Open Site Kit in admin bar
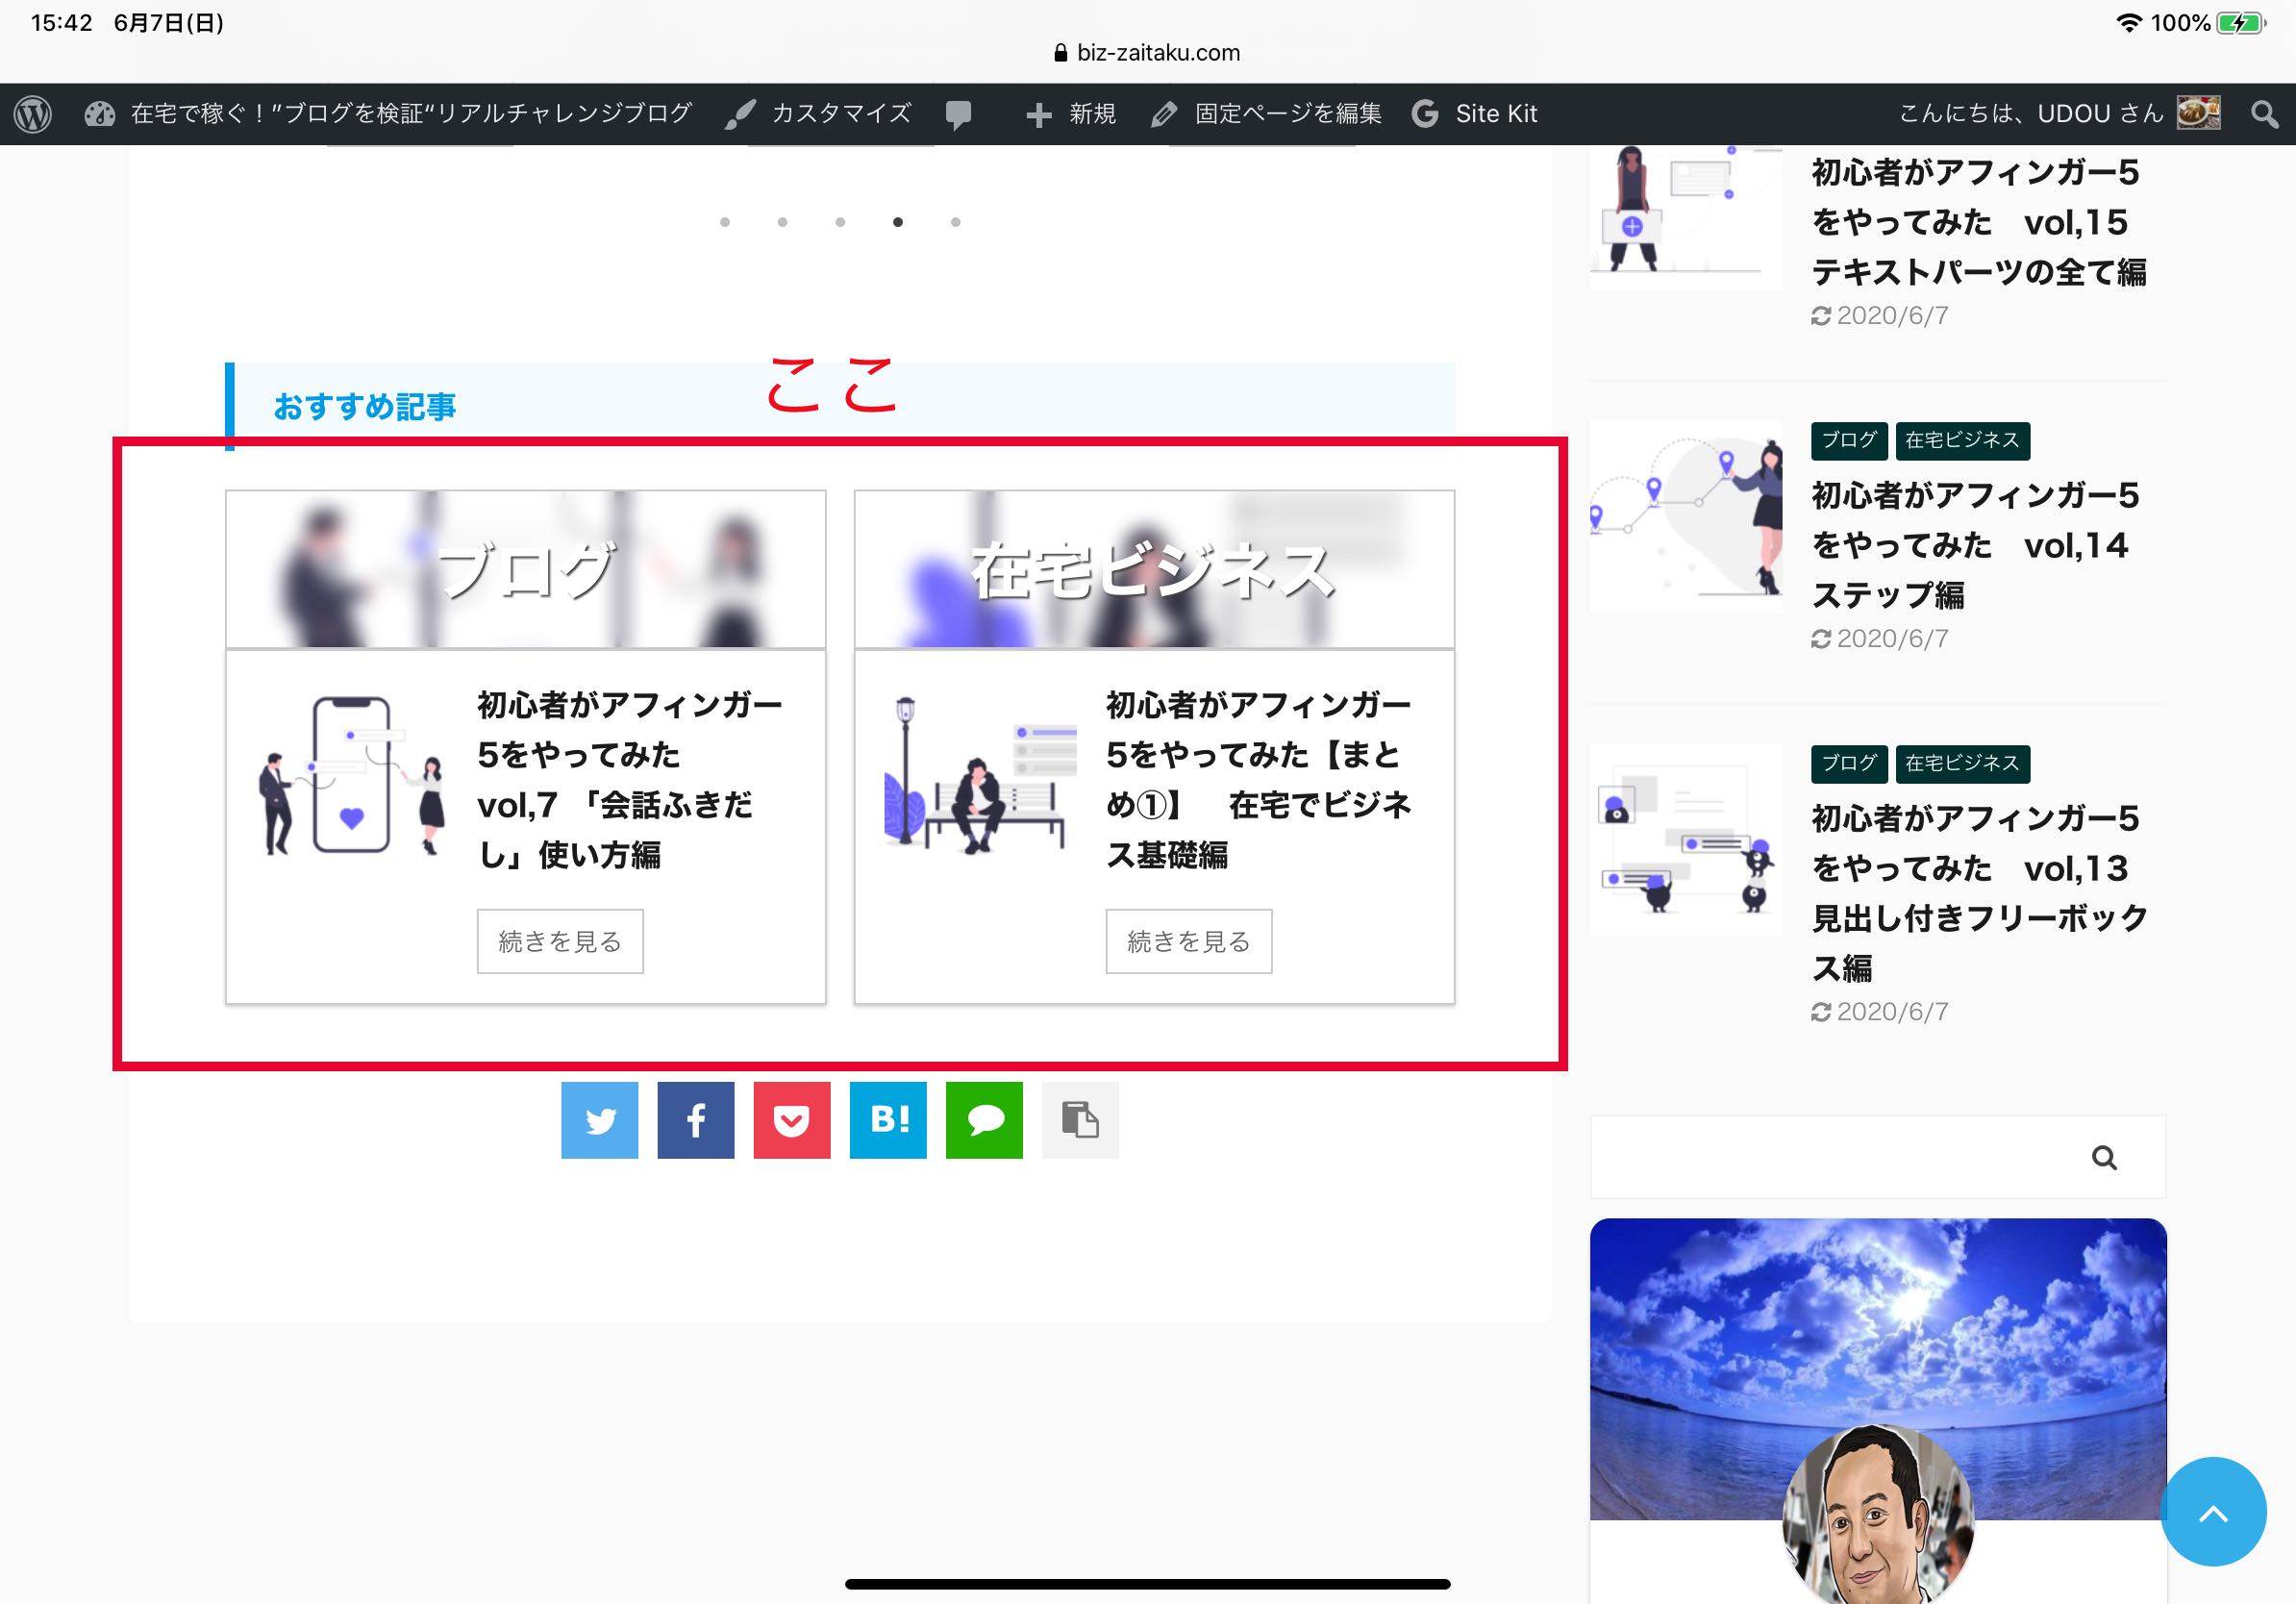 (1474, 114)
